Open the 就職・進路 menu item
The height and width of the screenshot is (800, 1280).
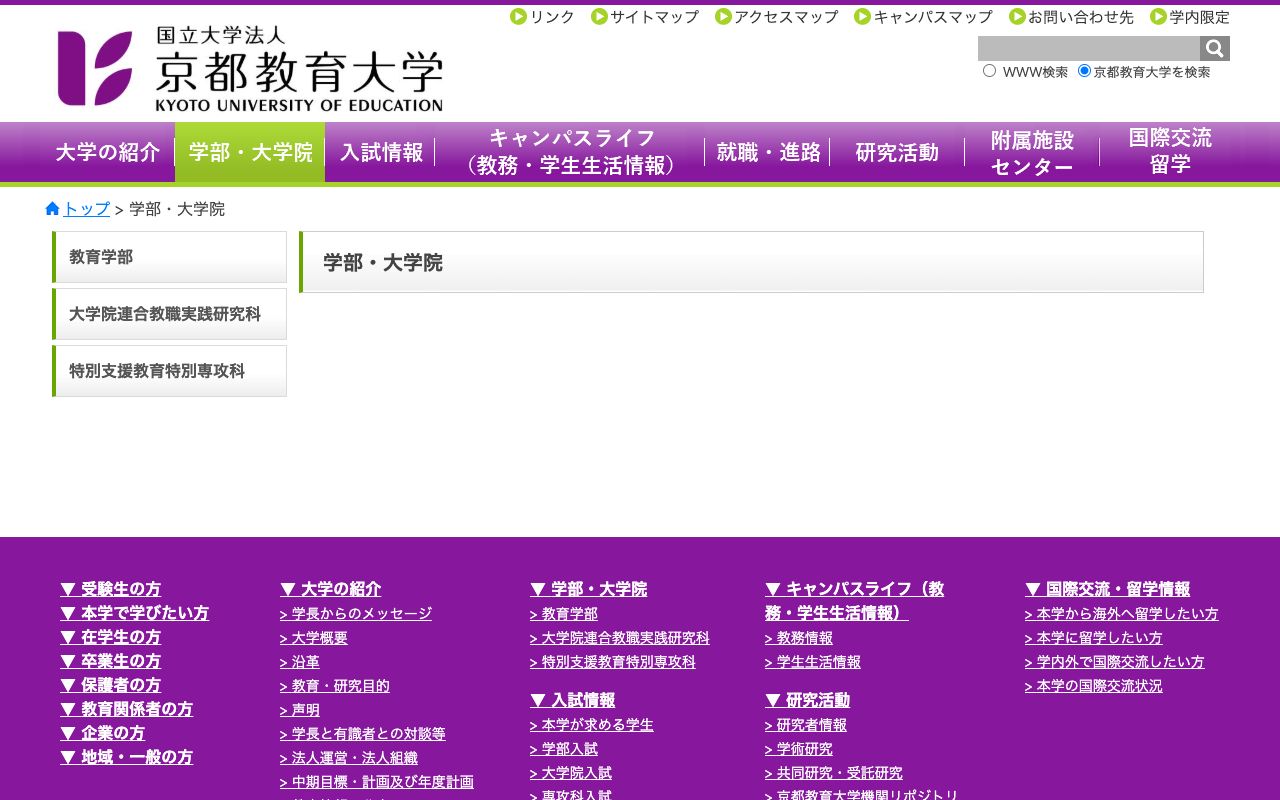[x=768, y=152]
